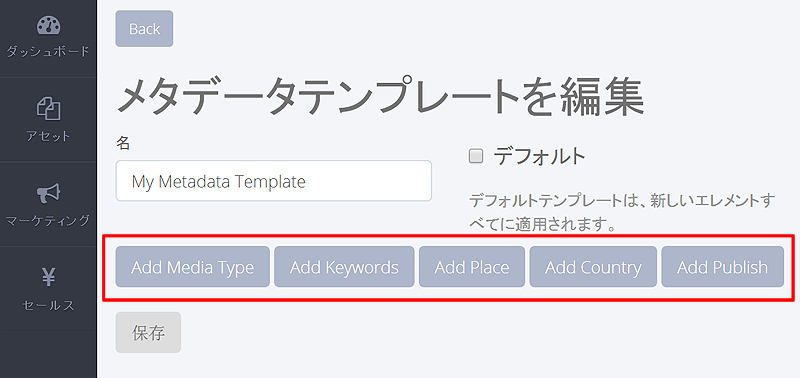Click Add Keywords button
The width and height of the screenshot is (800, 378).
(344, 267)
